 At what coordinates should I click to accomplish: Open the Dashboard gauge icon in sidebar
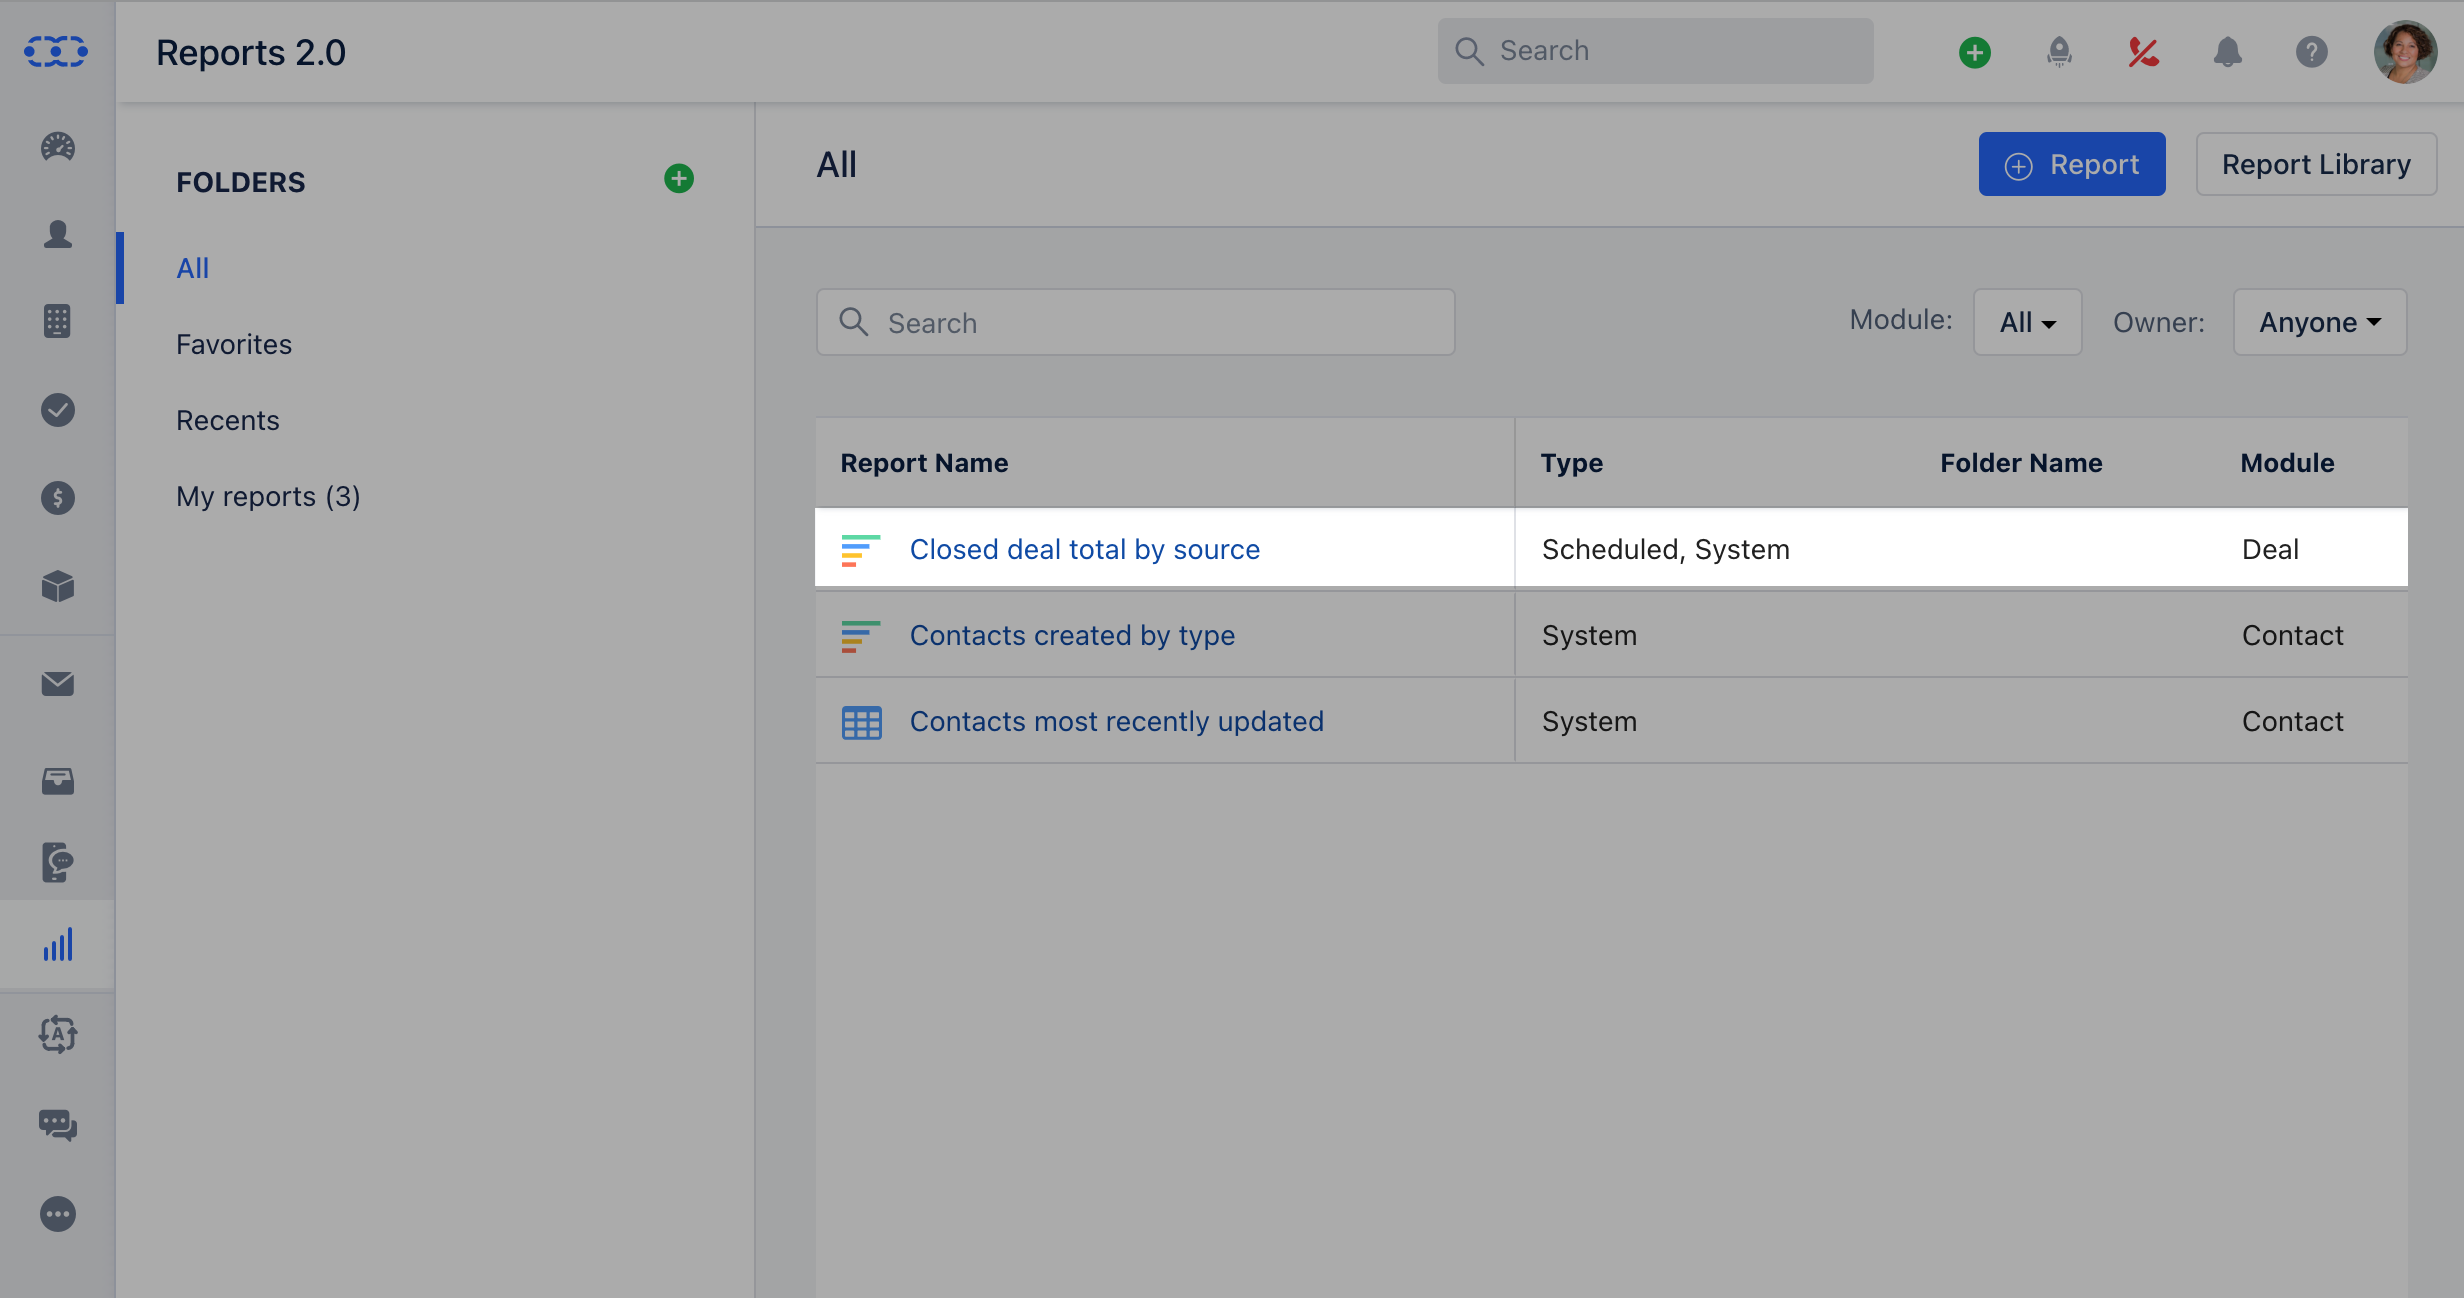tap(57, 147)
